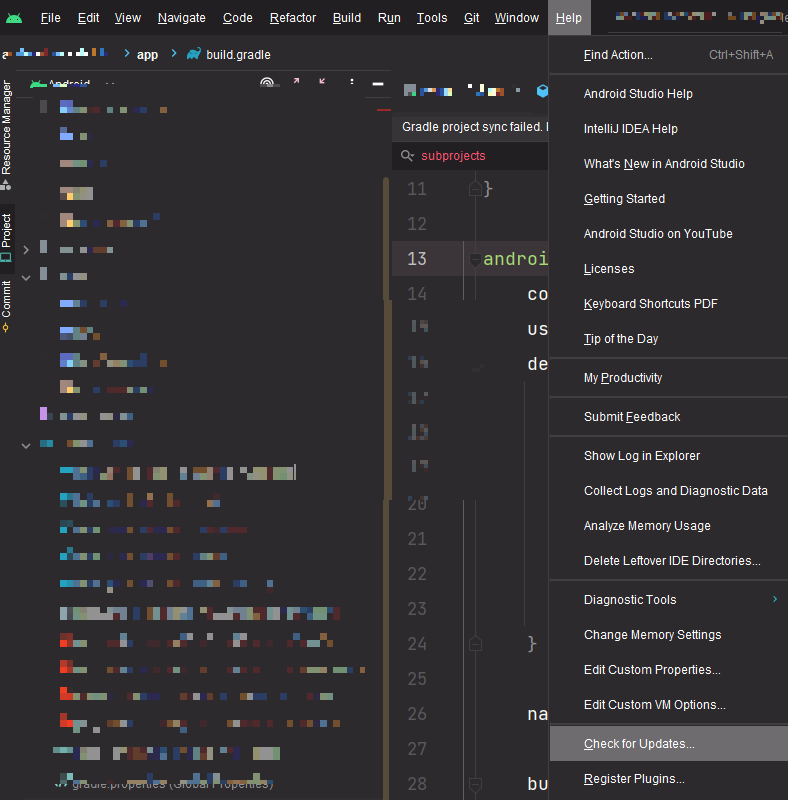Click the fold marker on line 24
Screen dimensions: 788x800
[x=475, y=644]
